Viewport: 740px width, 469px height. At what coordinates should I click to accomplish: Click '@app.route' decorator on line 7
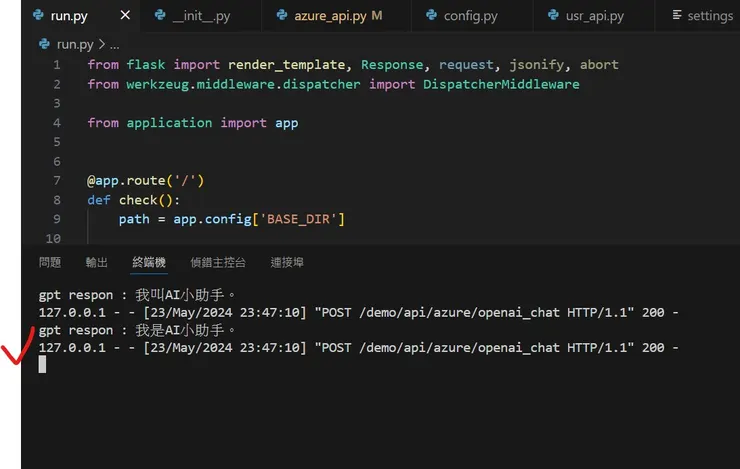pyautogui.click(x=126, y=180)
